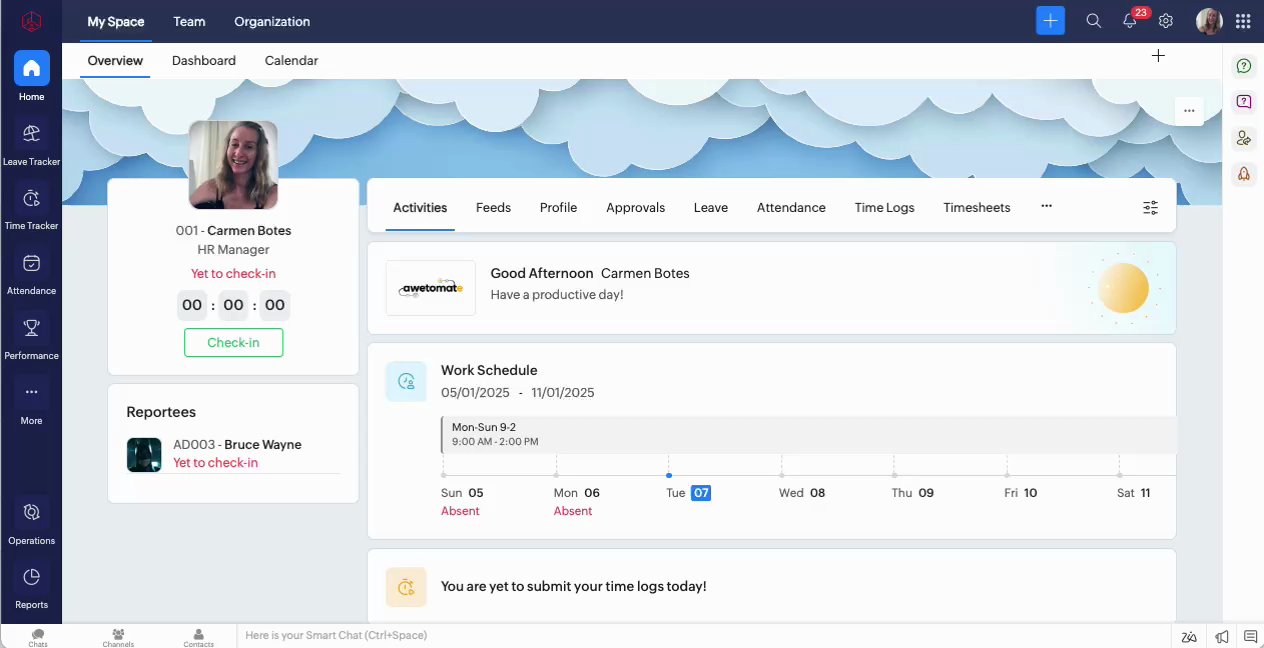Open the feedback chat icon in right rail
1264x648 pixels.
(x=1244, y=101)
